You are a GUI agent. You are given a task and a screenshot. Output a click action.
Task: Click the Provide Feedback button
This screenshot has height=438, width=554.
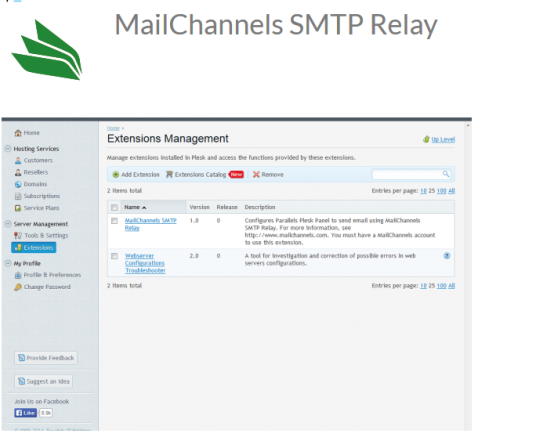point(46,358)
